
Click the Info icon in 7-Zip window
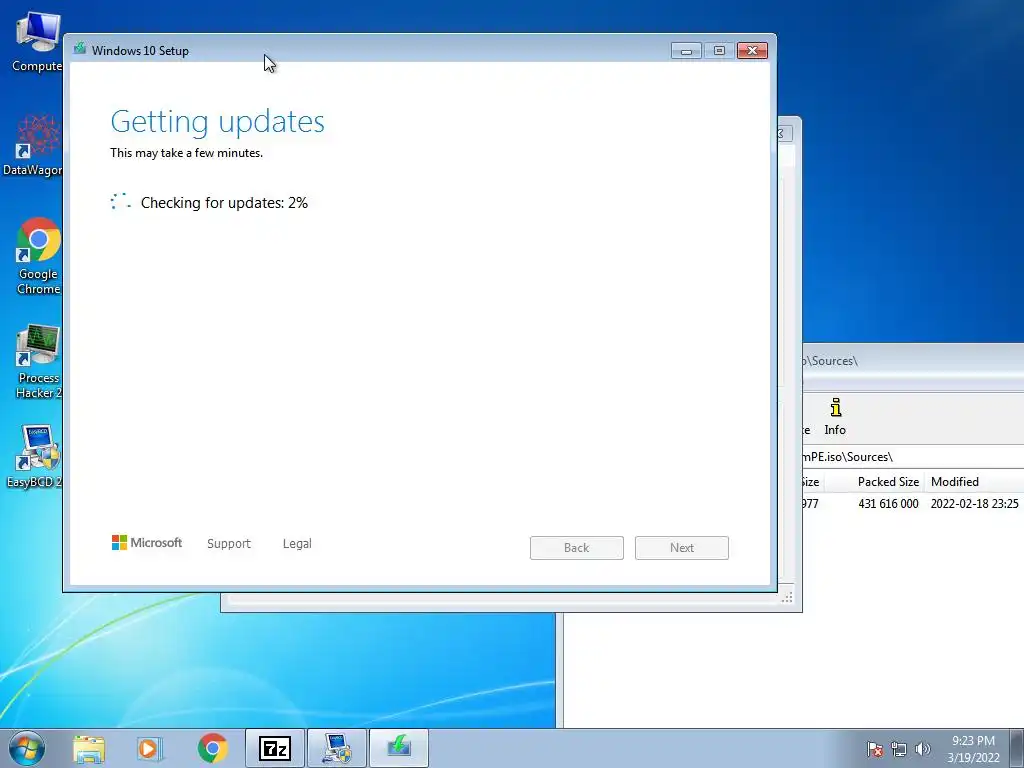pos(835,417)
